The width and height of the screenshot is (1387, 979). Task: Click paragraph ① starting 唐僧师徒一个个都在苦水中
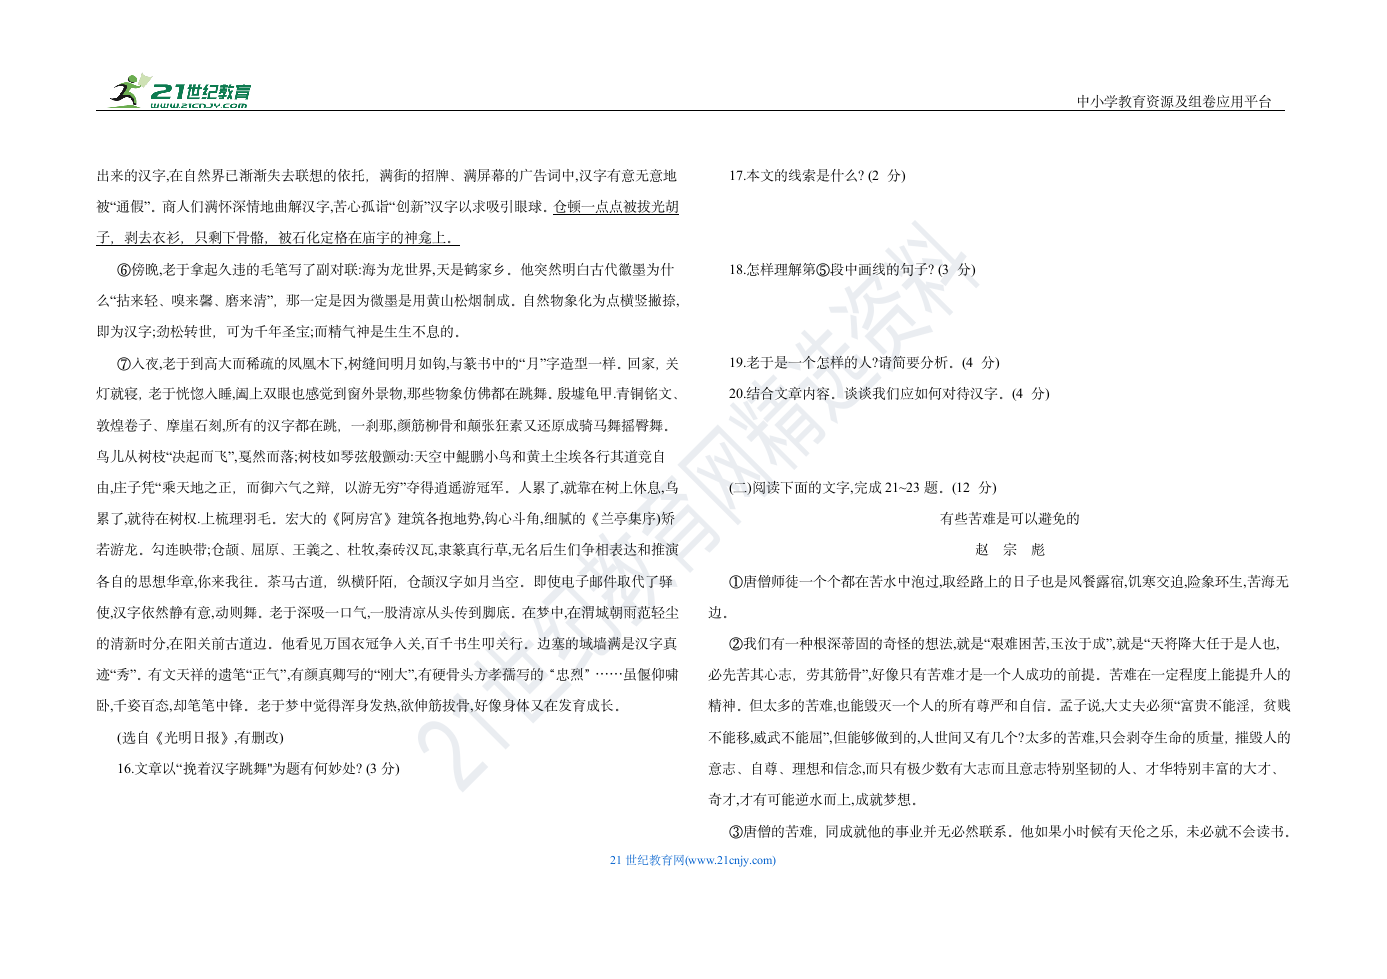click(999, 597)
